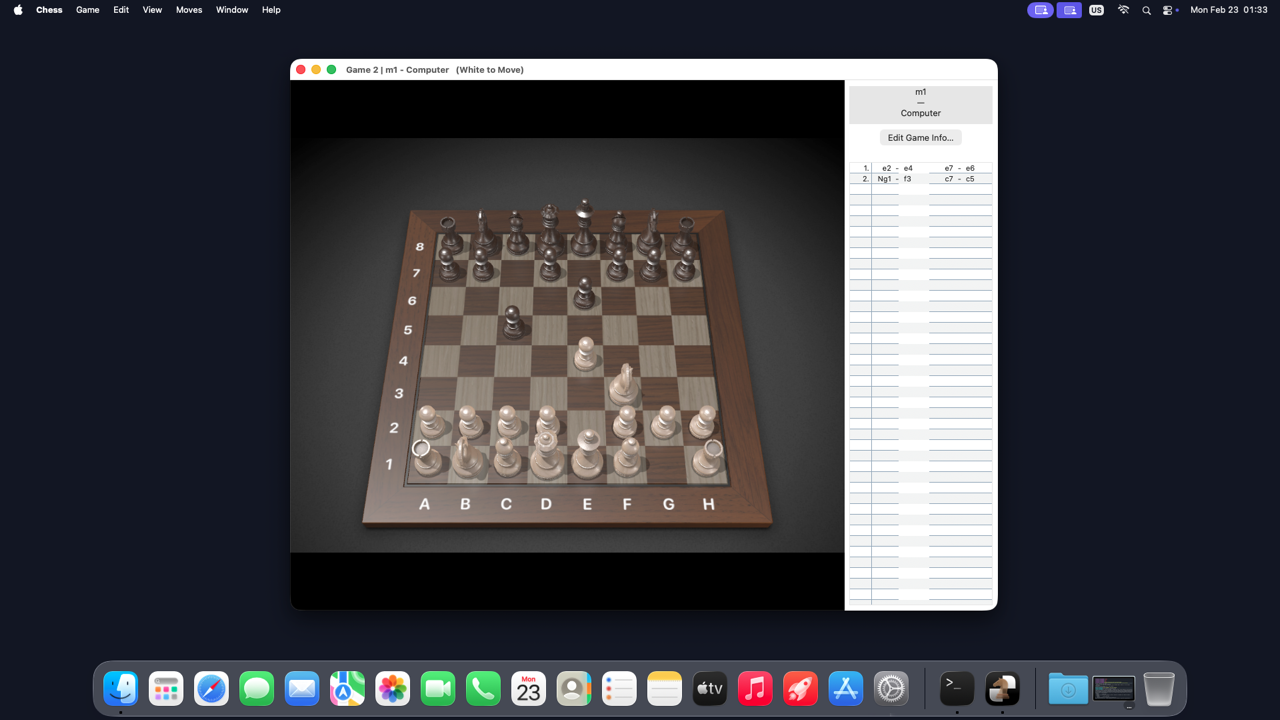Screen dimensions: 1280x720
Task: Select the e7 - e6 move entry
Action: [x=959, y=169]
